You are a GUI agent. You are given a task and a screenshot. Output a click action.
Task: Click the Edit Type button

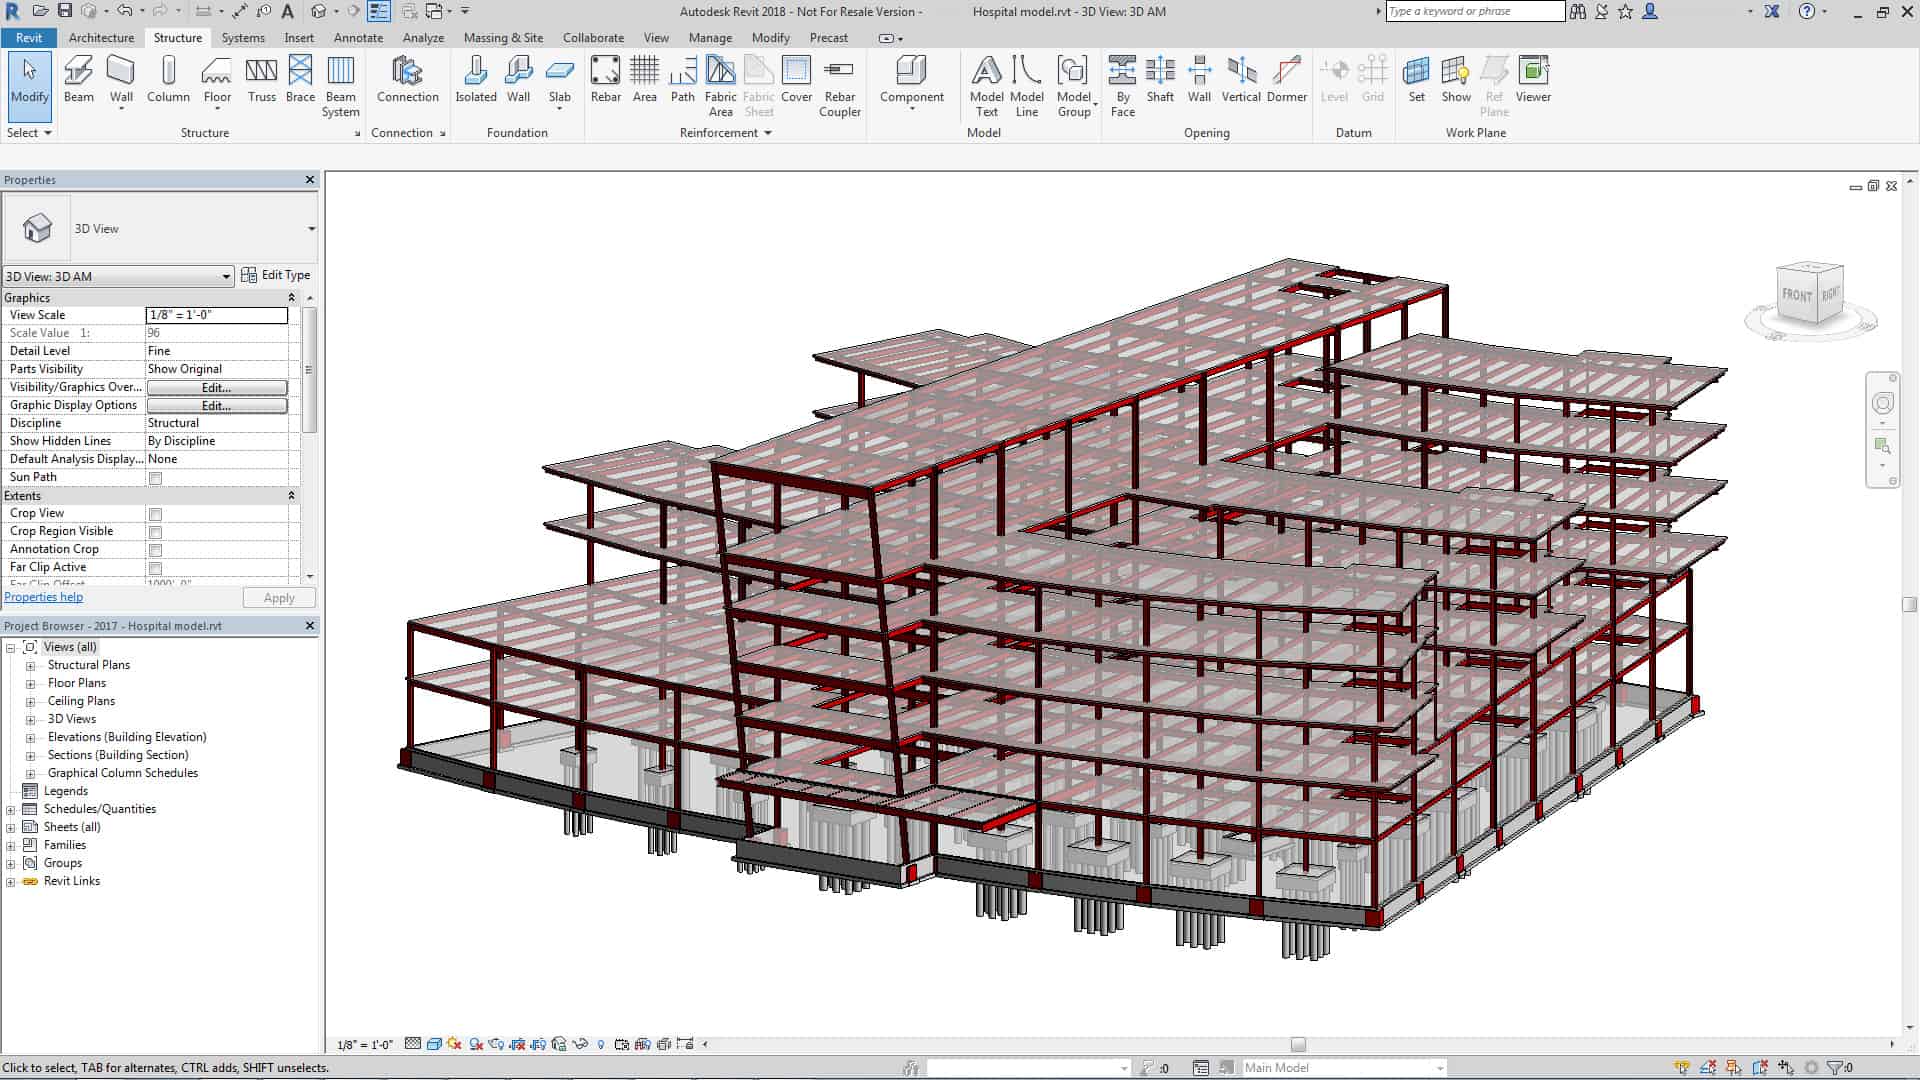[277, 274]
